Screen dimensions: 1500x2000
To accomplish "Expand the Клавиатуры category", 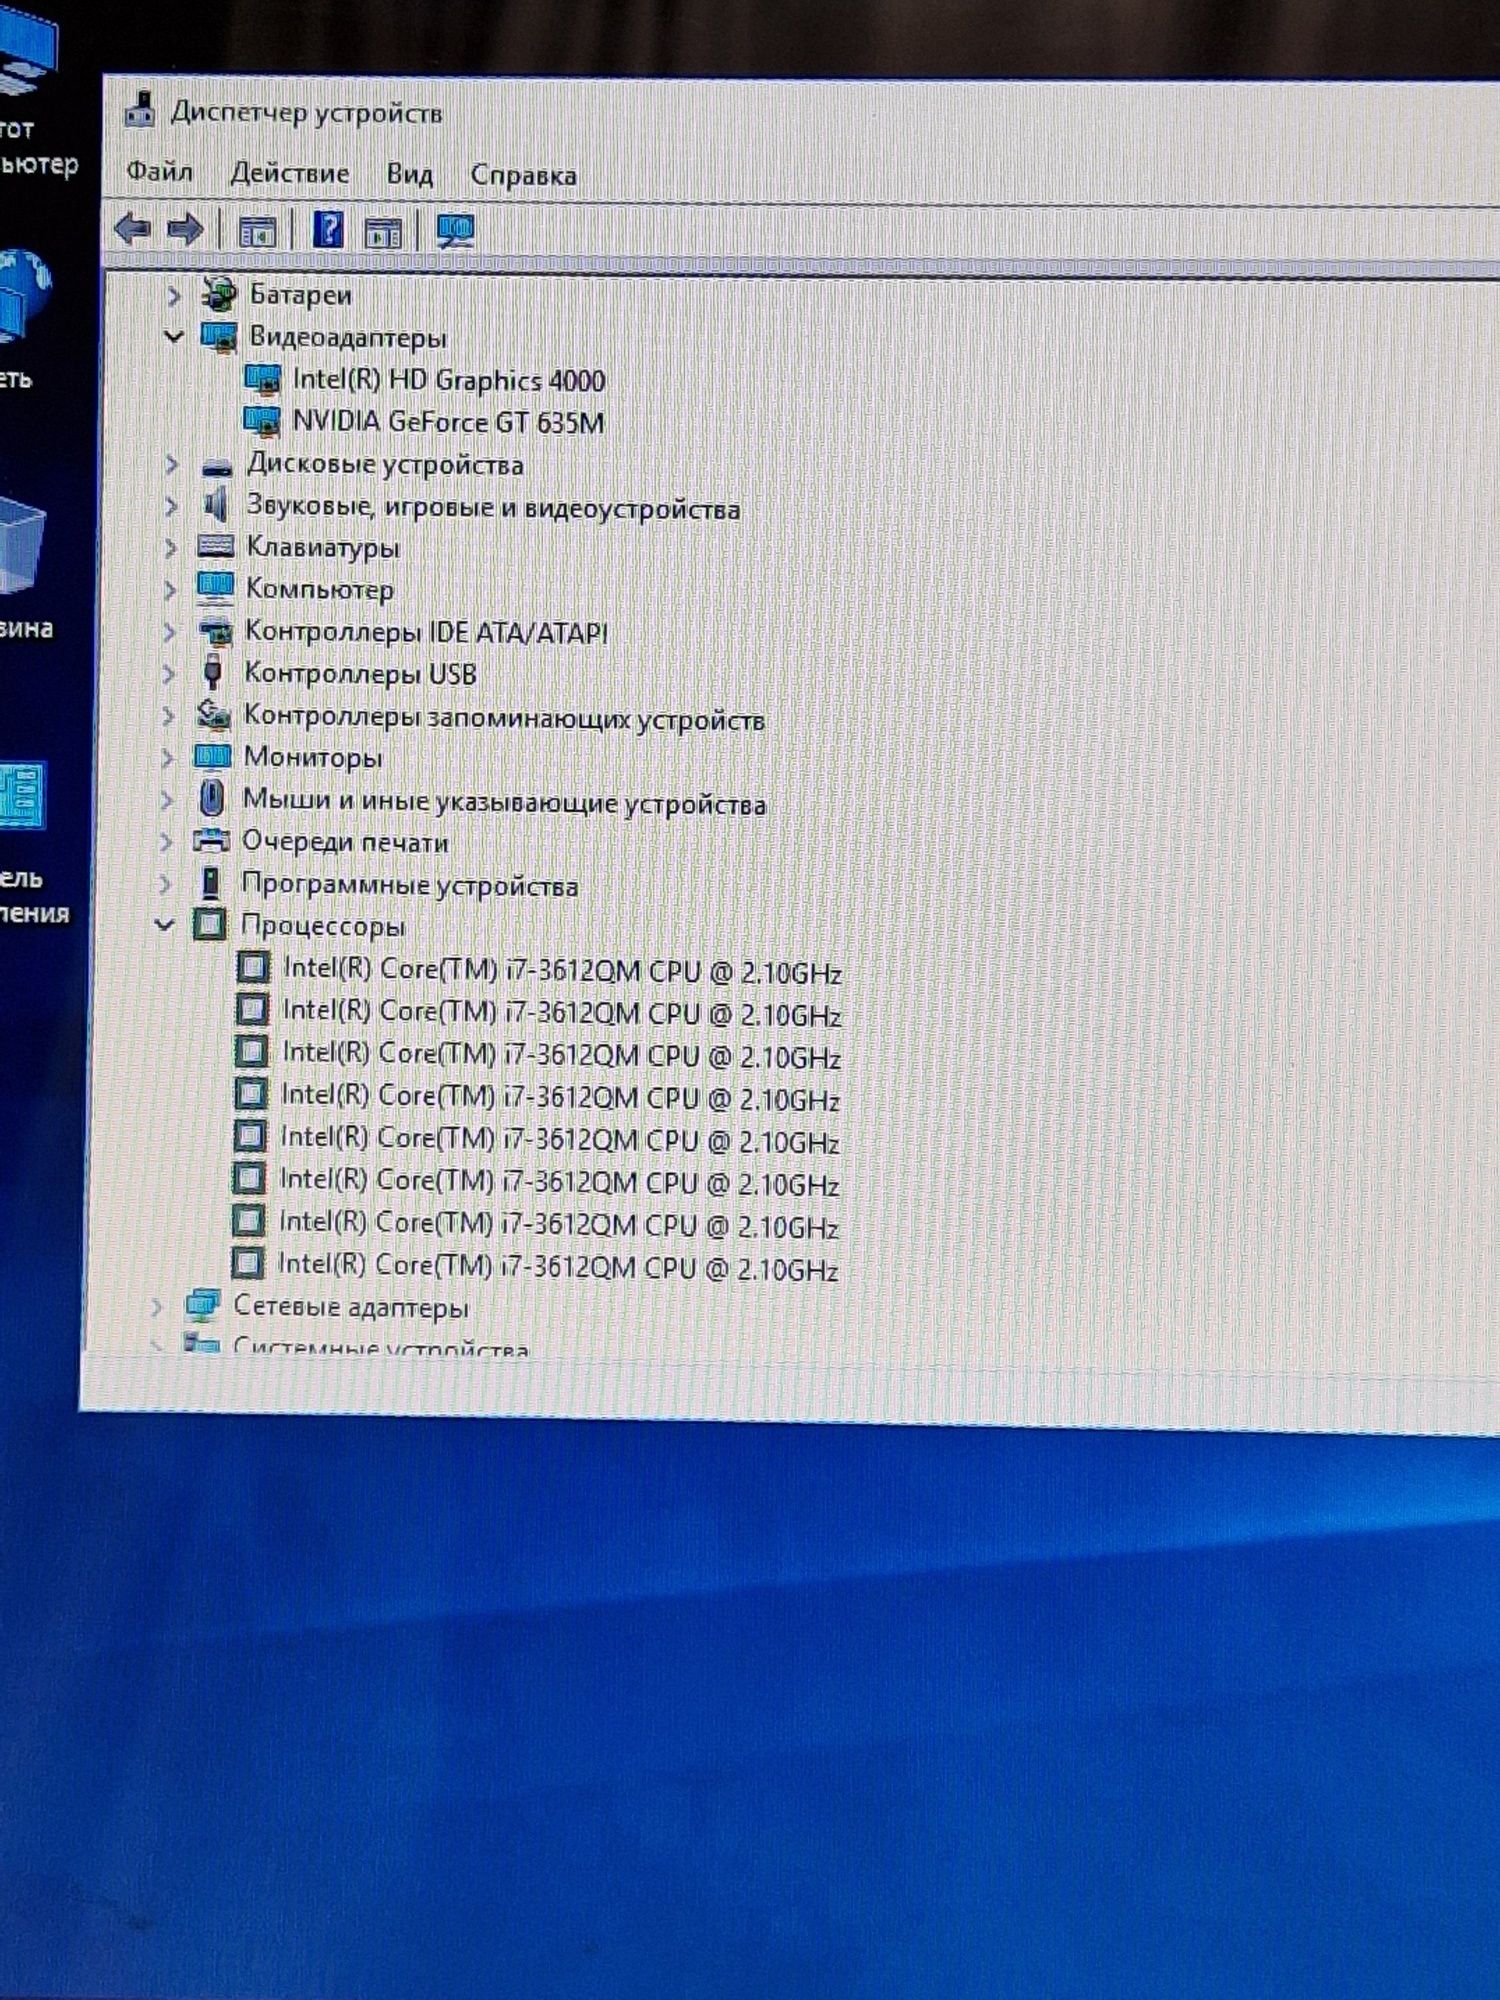I will (171, 548).
